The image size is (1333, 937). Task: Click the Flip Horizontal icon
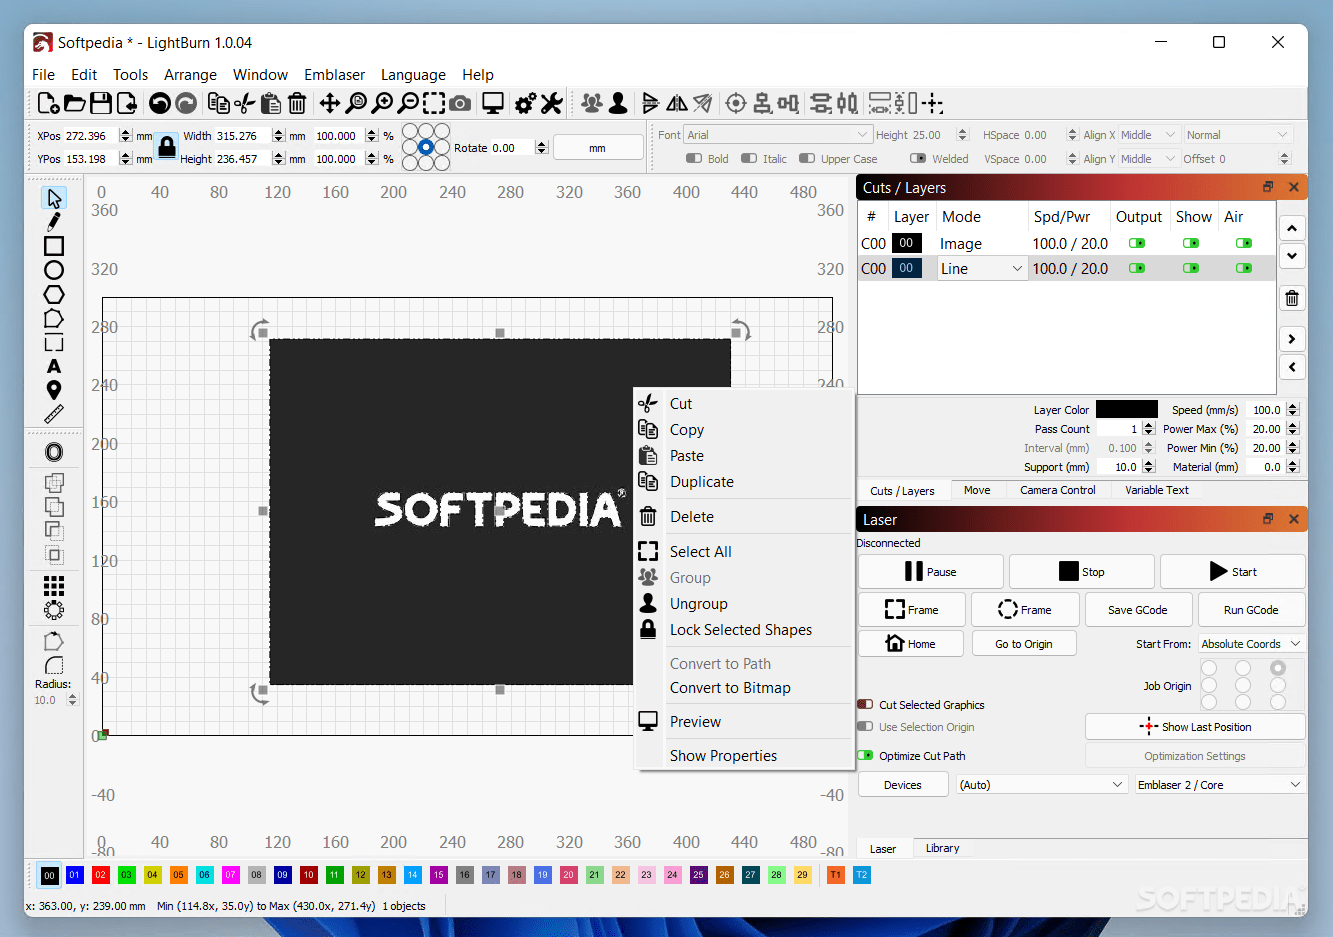tap(679, 103)
